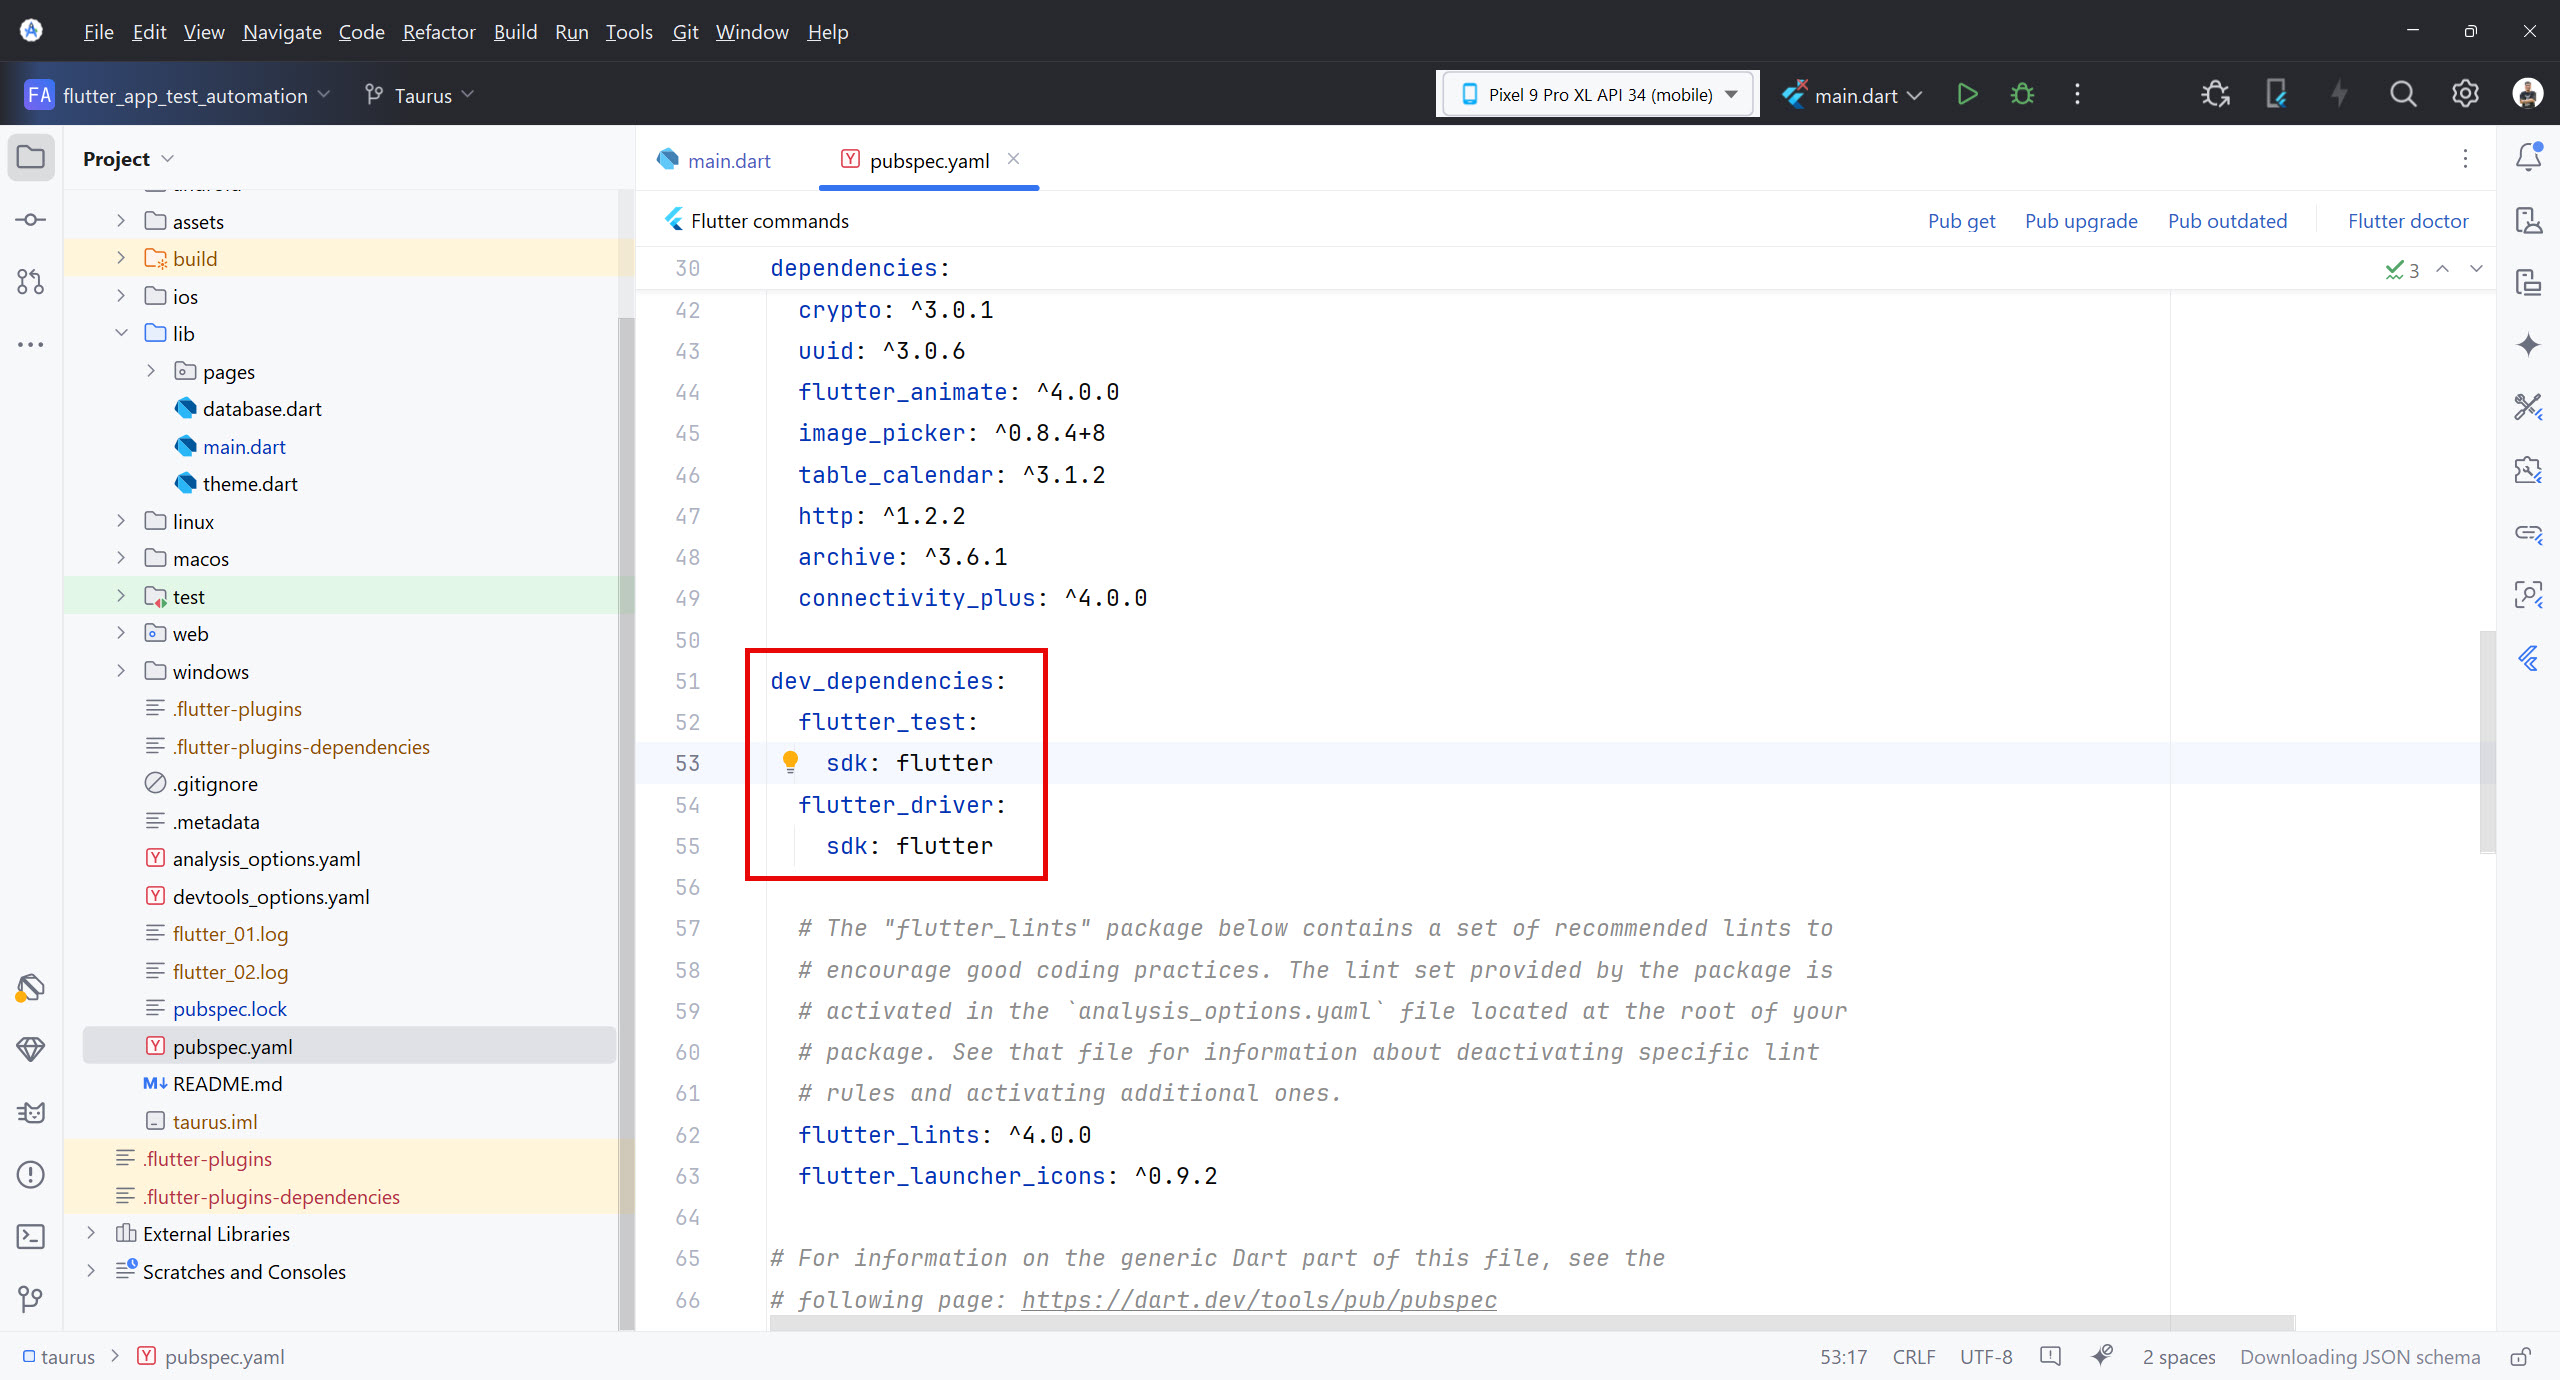
Task: Expand External Libraries node
Action: [91, 1233]
